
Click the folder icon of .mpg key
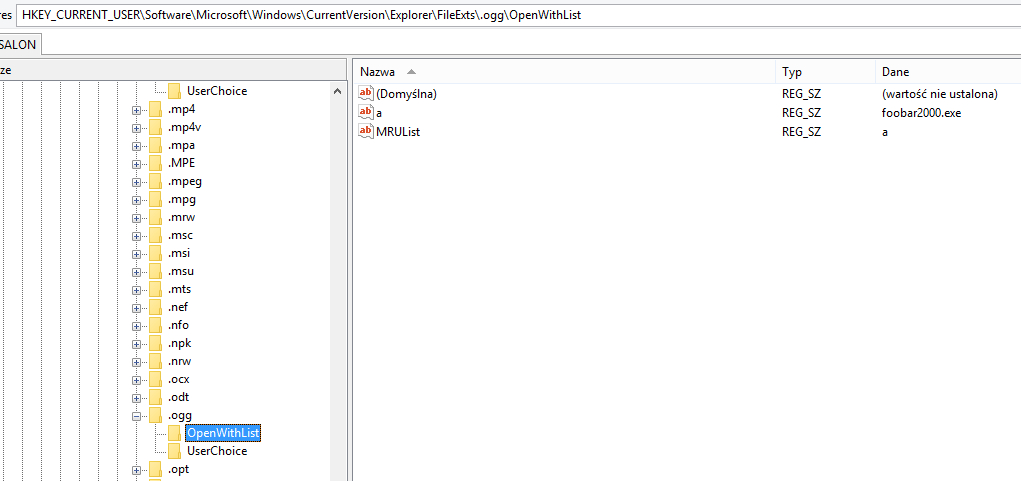tap(155, 199)
